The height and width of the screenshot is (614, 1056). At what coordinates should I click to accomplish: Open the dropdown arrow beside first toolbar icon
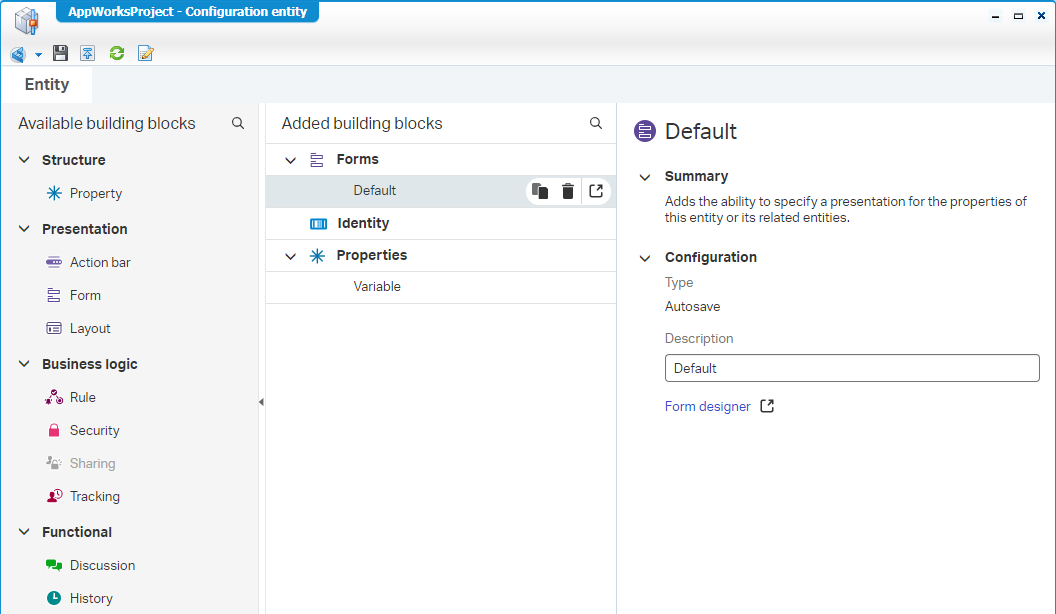[38, 54]
